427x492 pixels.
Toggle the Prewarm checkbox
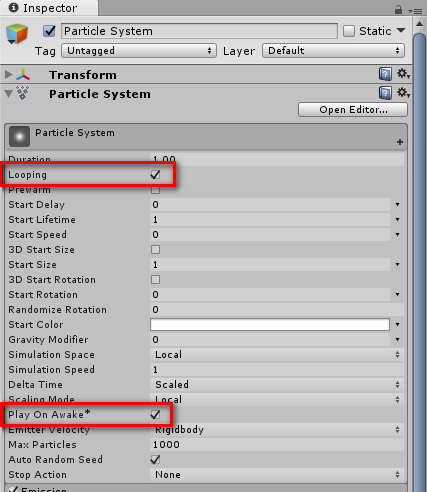[155, 190]
